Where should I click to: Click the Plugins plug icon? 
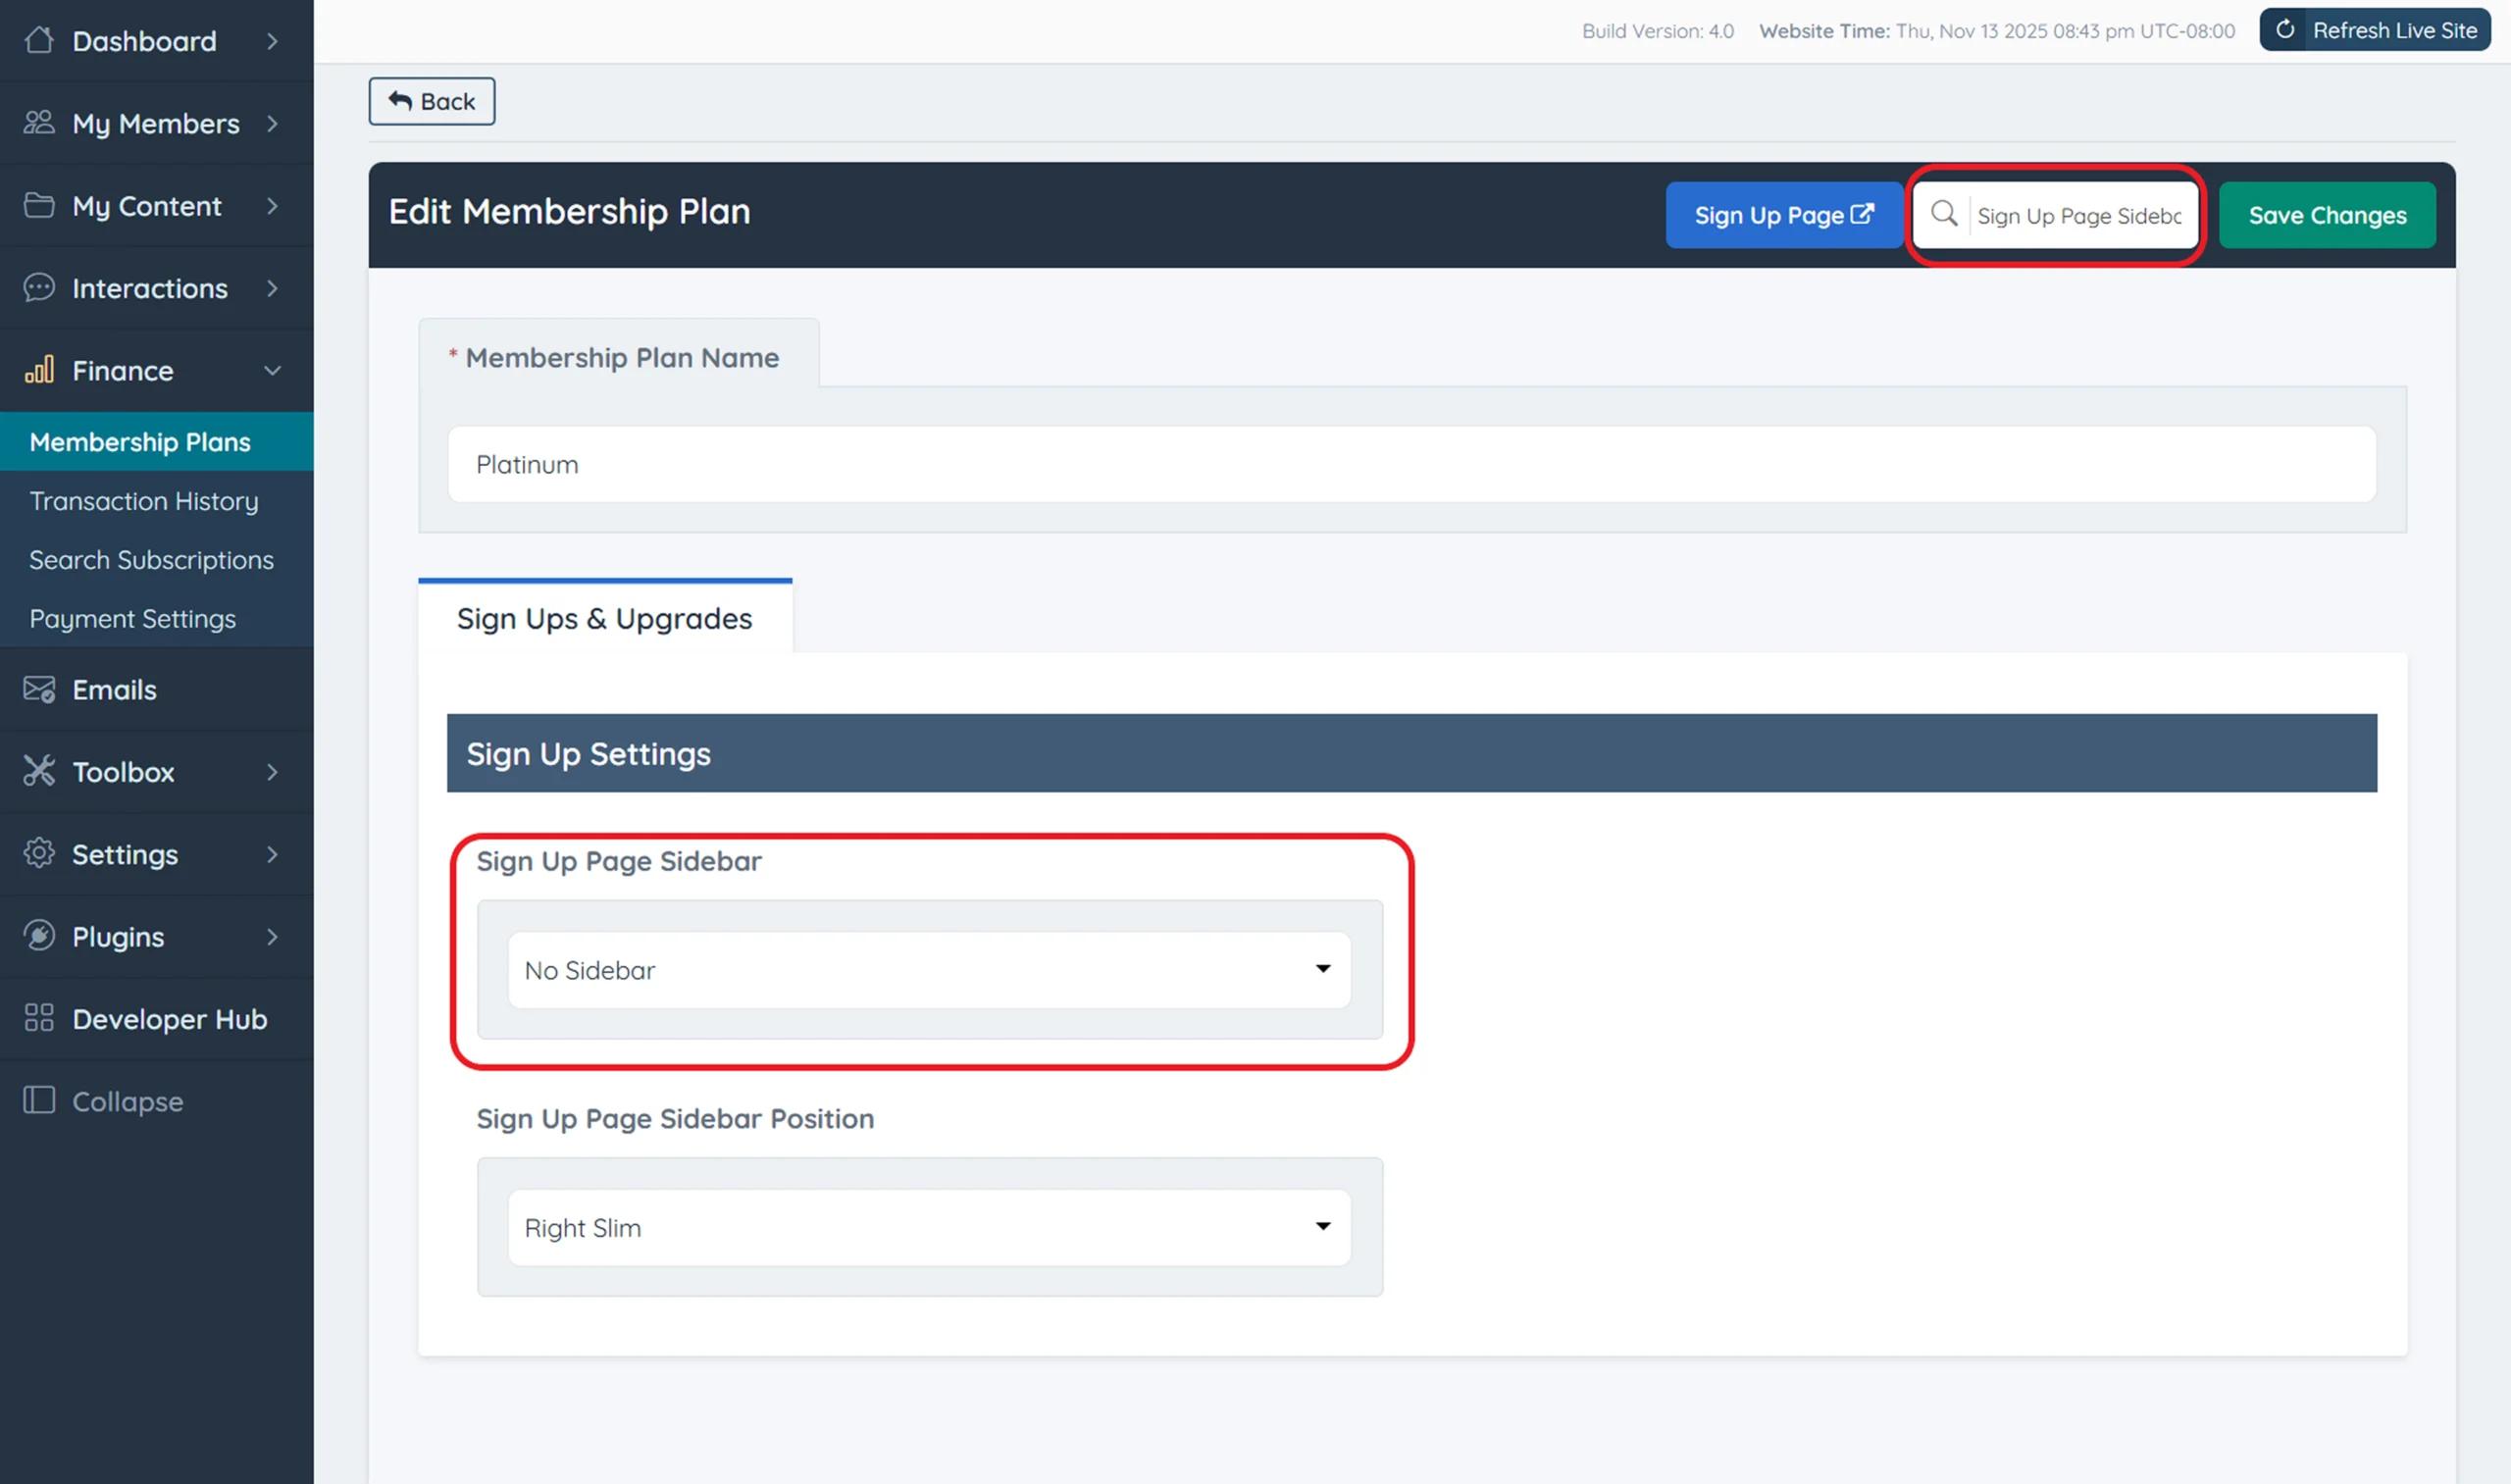click(x=39, y=936)
